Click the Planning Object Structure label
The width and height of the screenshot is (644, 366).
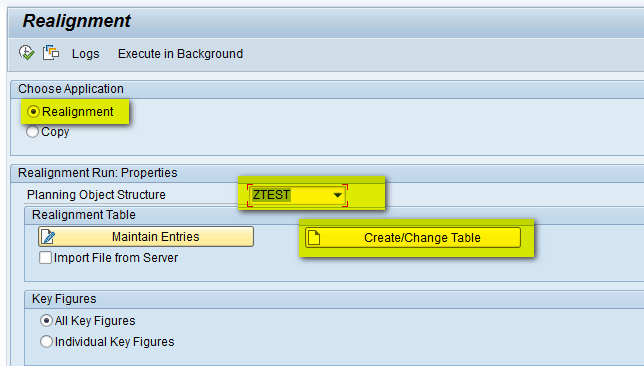click(96, 195)
